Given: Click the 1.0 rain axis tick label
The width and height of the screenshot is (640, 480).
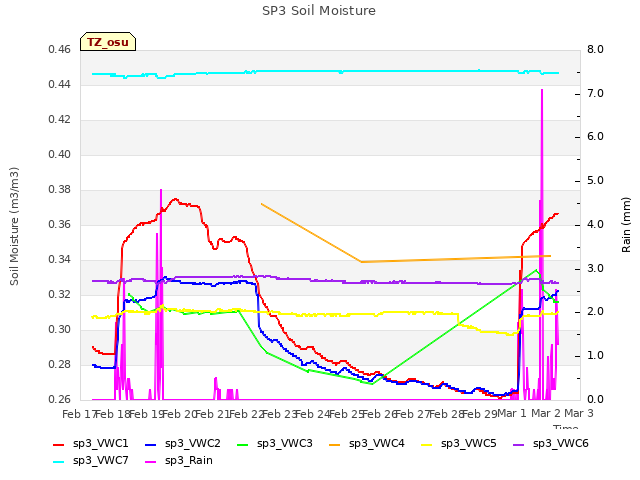Looking at the screenshot, I should pos(595,356).
